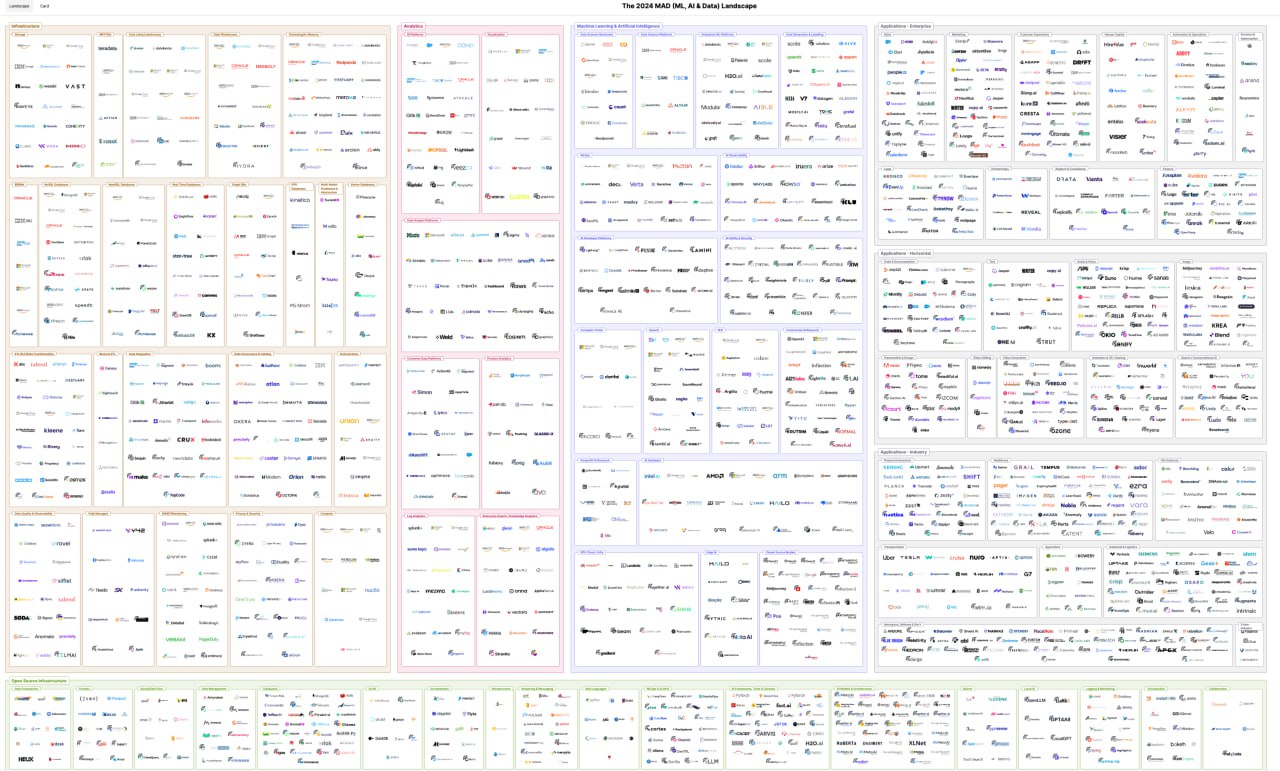Open the Uptake logo in Industrial & Logistics
This screenshot has width=1280, height=771.
point(1119,564)
